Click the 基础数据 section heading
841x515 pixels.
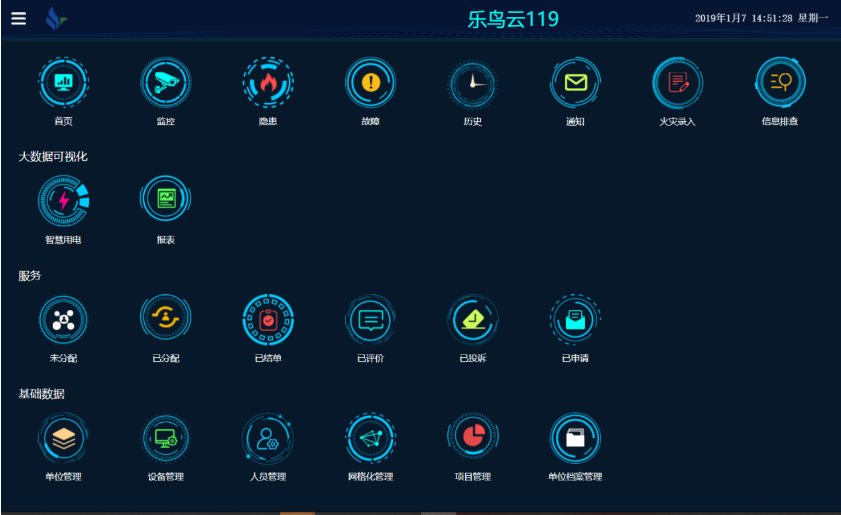41,394
